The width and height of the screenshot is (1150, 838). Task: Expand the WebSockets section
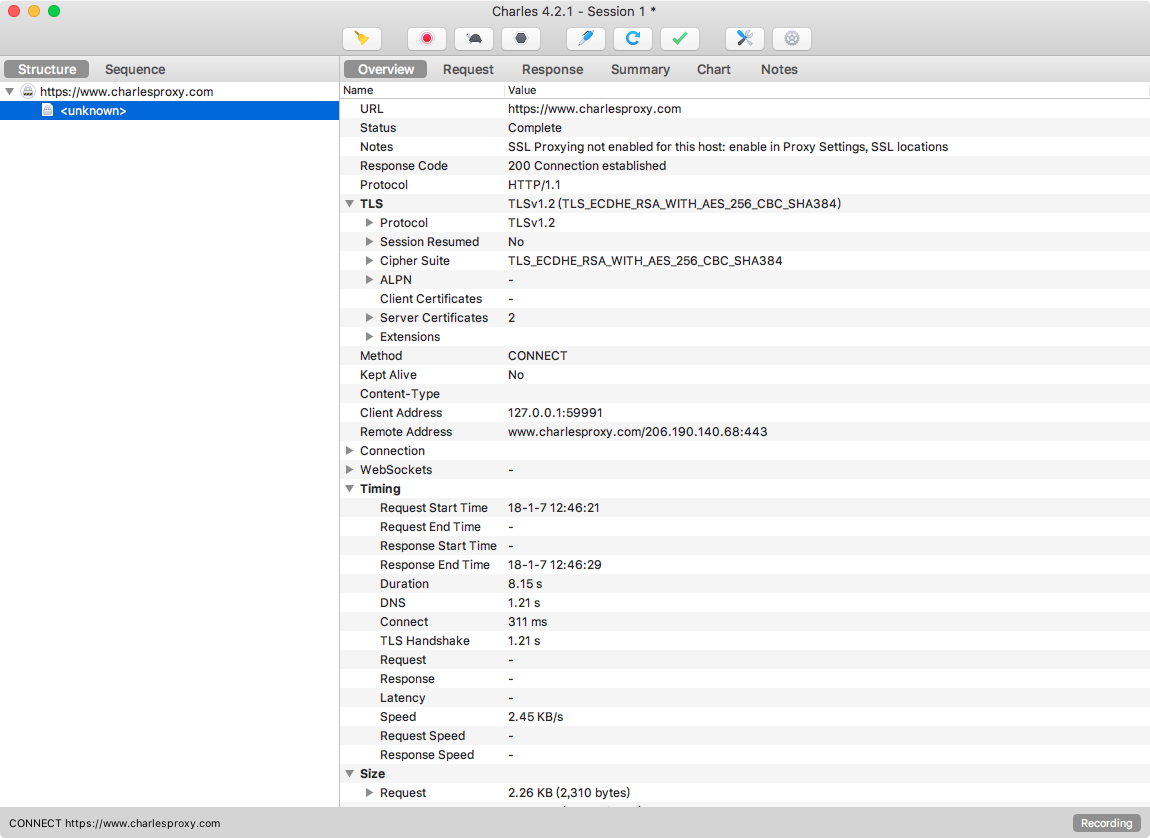coord(350,470)
